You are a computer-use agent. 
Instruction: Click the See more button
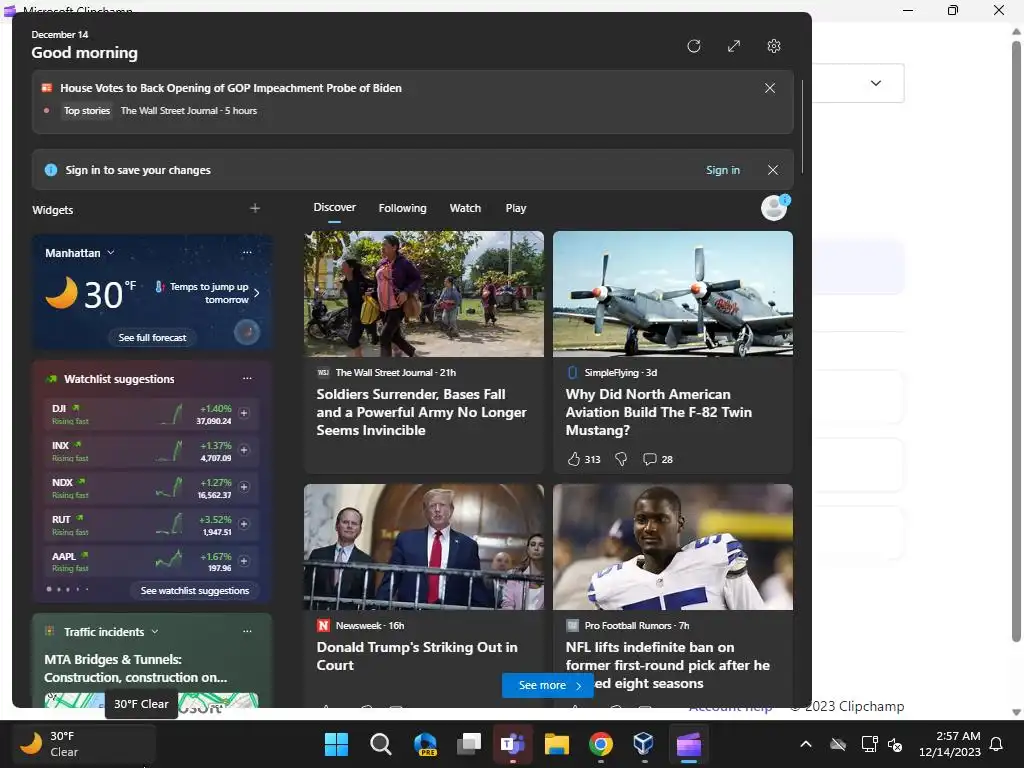547,685
